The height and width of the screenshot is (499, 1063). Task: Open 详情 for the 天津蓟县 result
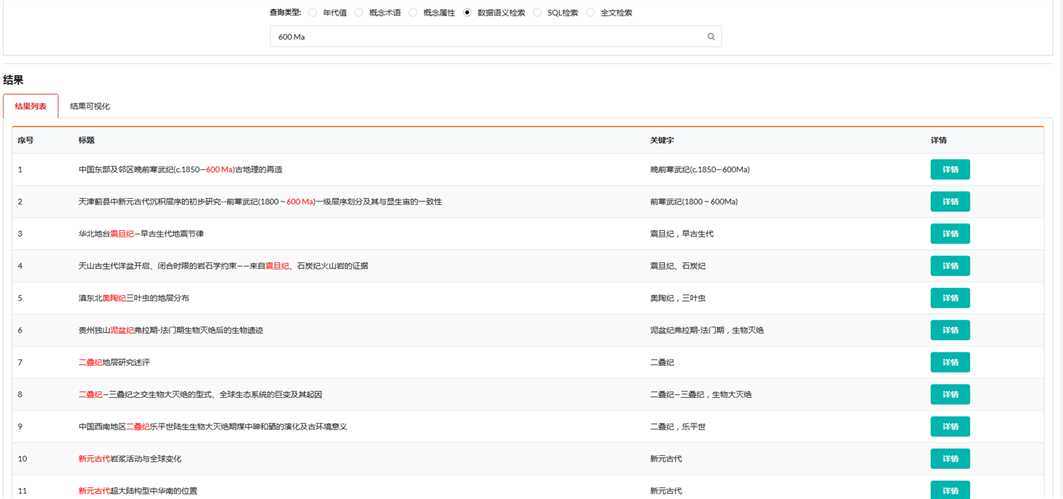tap(950, 201)
